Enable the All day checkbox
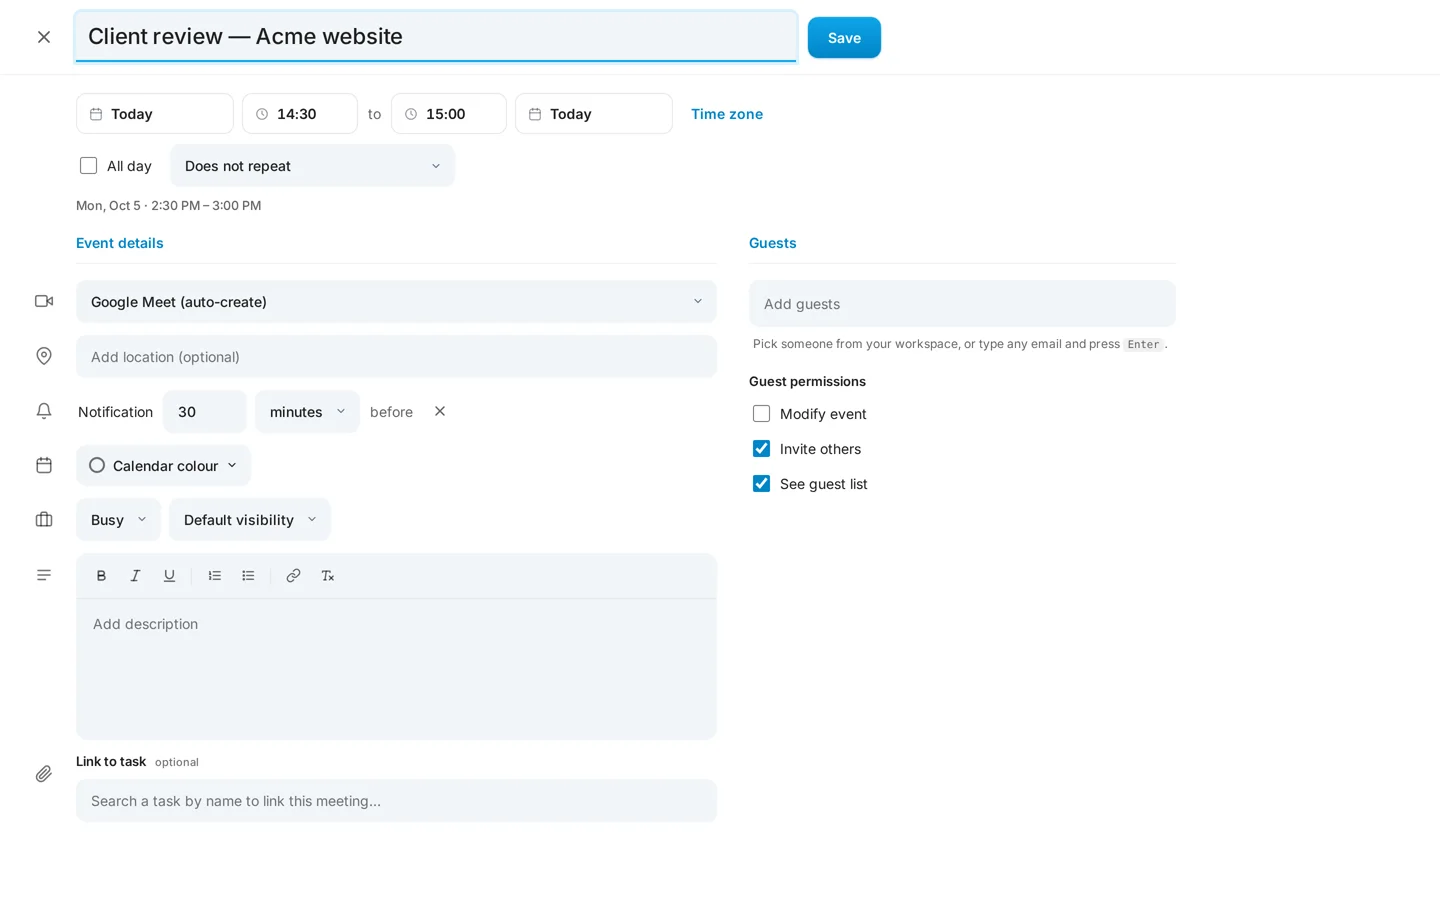This screenshot has height=900, width=1440. coord(88,166)
